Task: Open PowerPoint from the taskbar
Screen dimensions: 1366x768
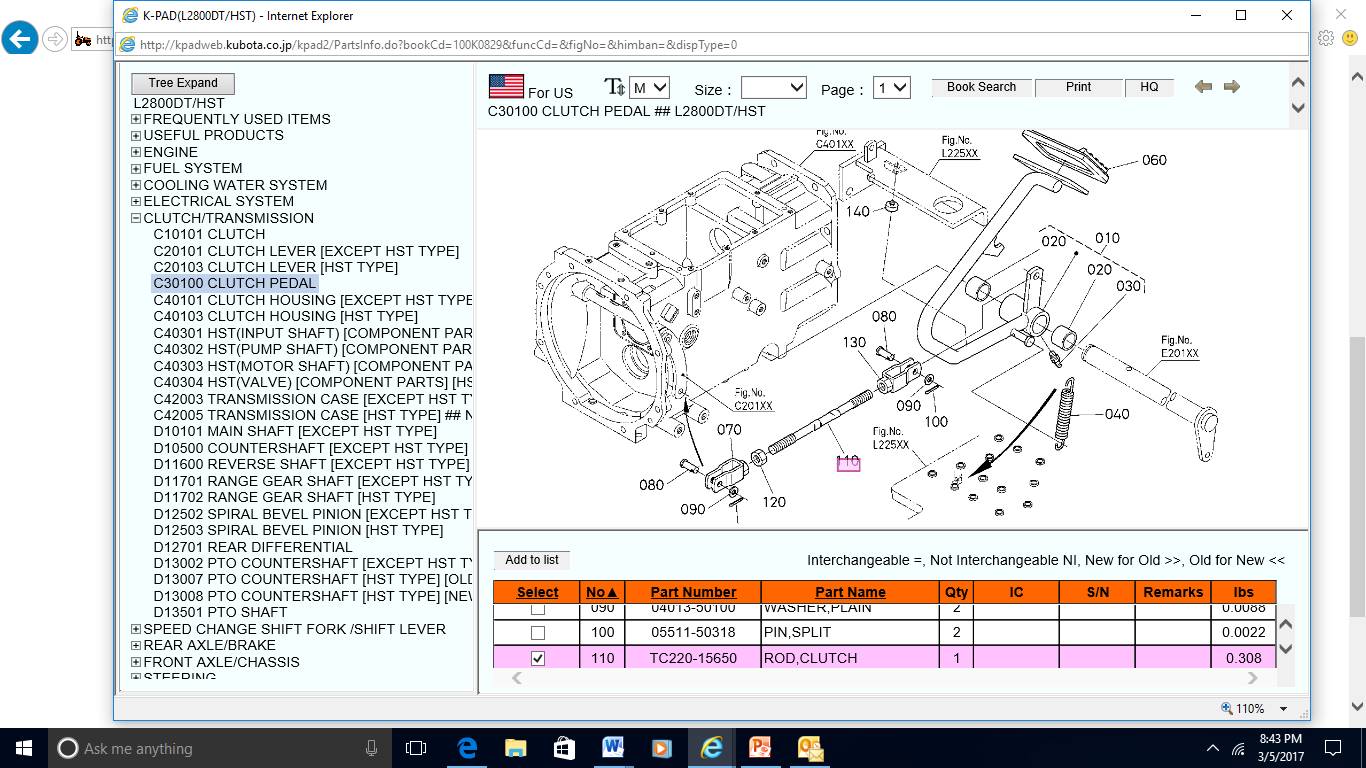Action: [x=760, y=748]
